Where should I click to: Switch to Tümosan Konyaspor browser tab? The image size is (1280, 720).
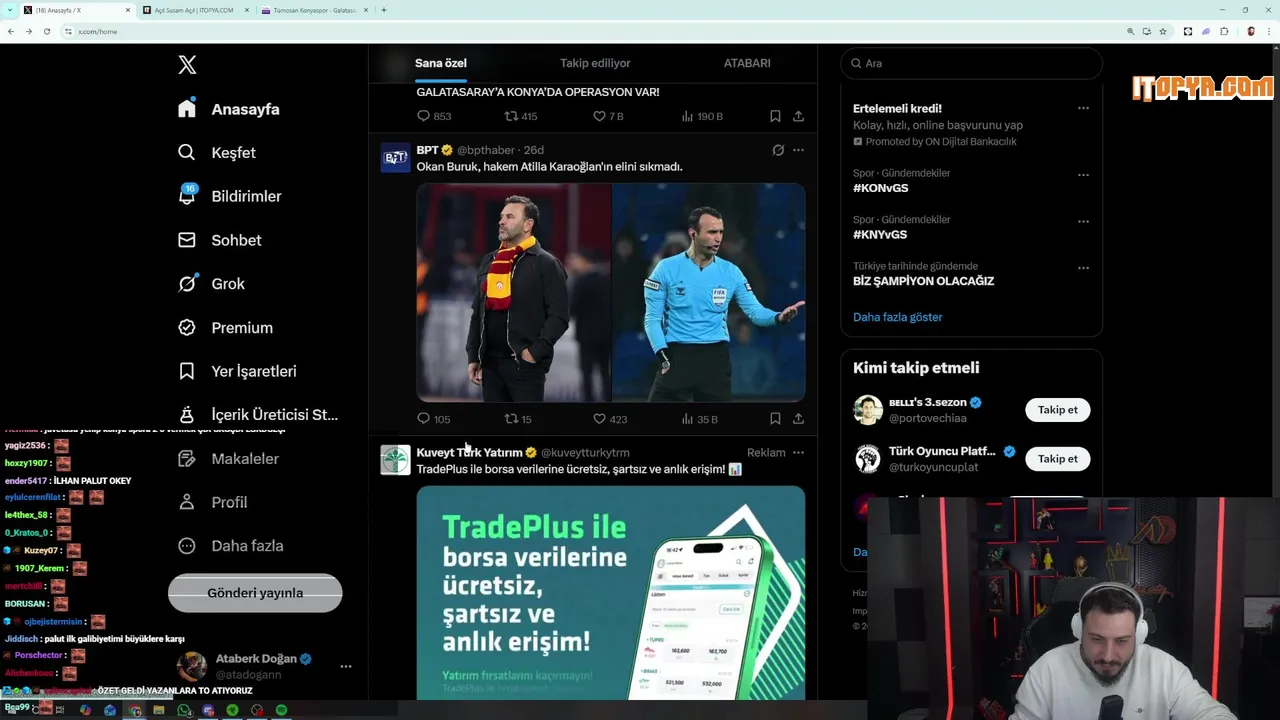[x=313, y=10]
